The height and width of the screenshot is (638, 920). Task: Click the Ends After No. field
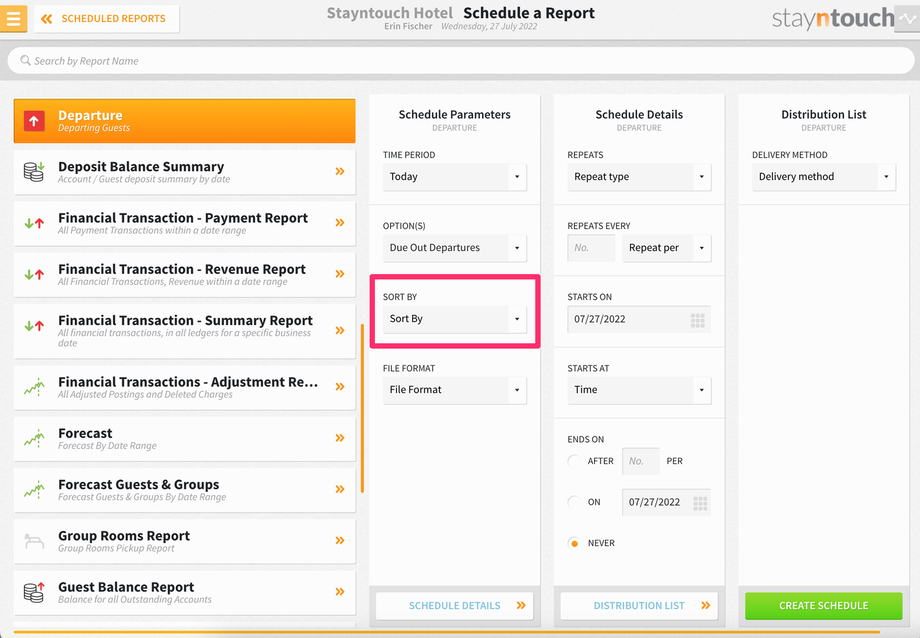pos(641,461)
